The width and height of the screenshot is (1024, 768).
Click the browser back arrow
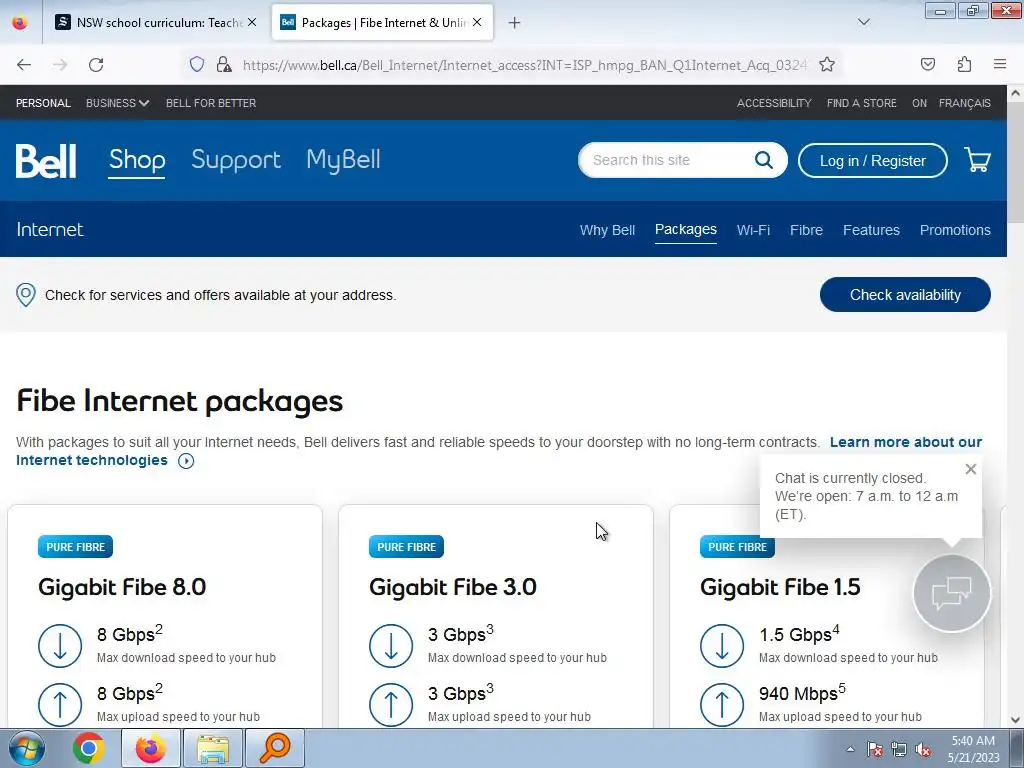(x=24, y=65)
